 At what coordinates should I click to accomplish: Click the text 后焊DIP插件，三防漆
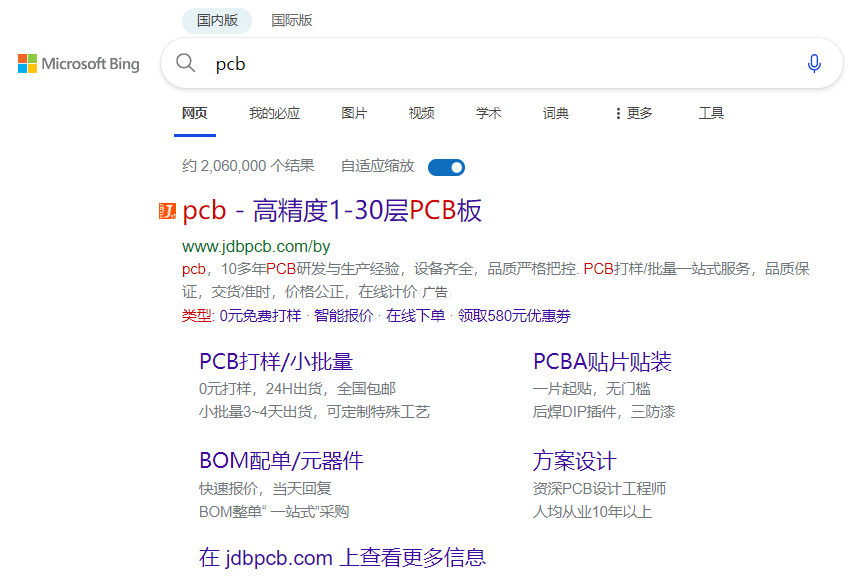coord(604,412)
